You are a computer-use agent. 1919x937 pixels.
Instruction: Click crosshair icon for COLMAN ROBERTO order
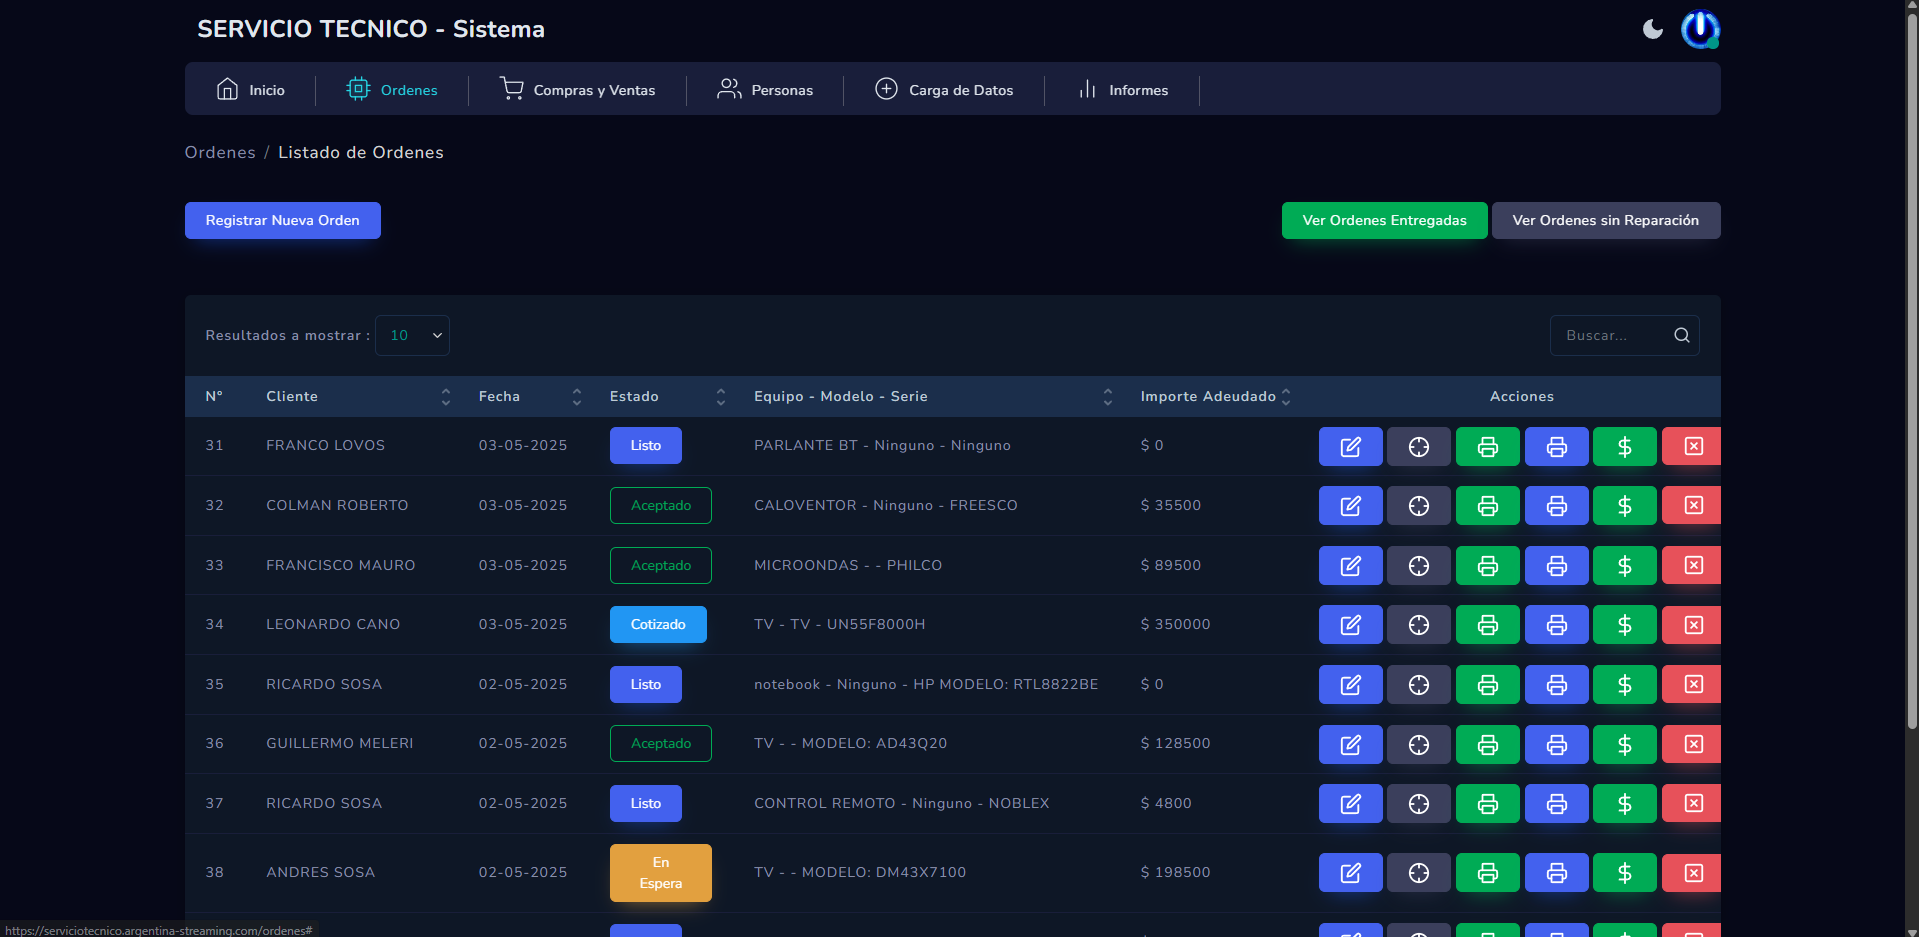pyautogui.click(x=1418, y=506)
